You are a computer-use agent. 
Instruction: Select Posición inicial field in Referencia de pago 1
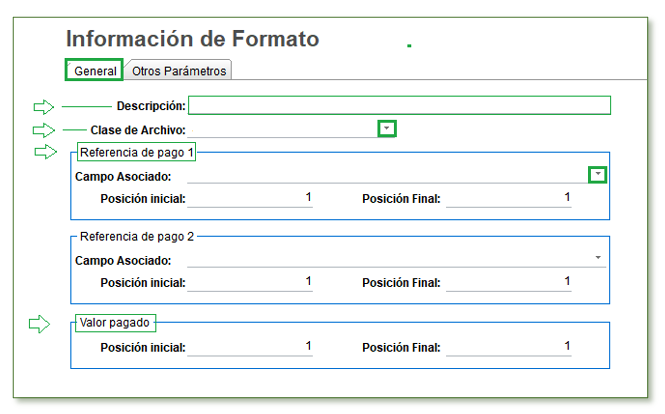[250, 198]
